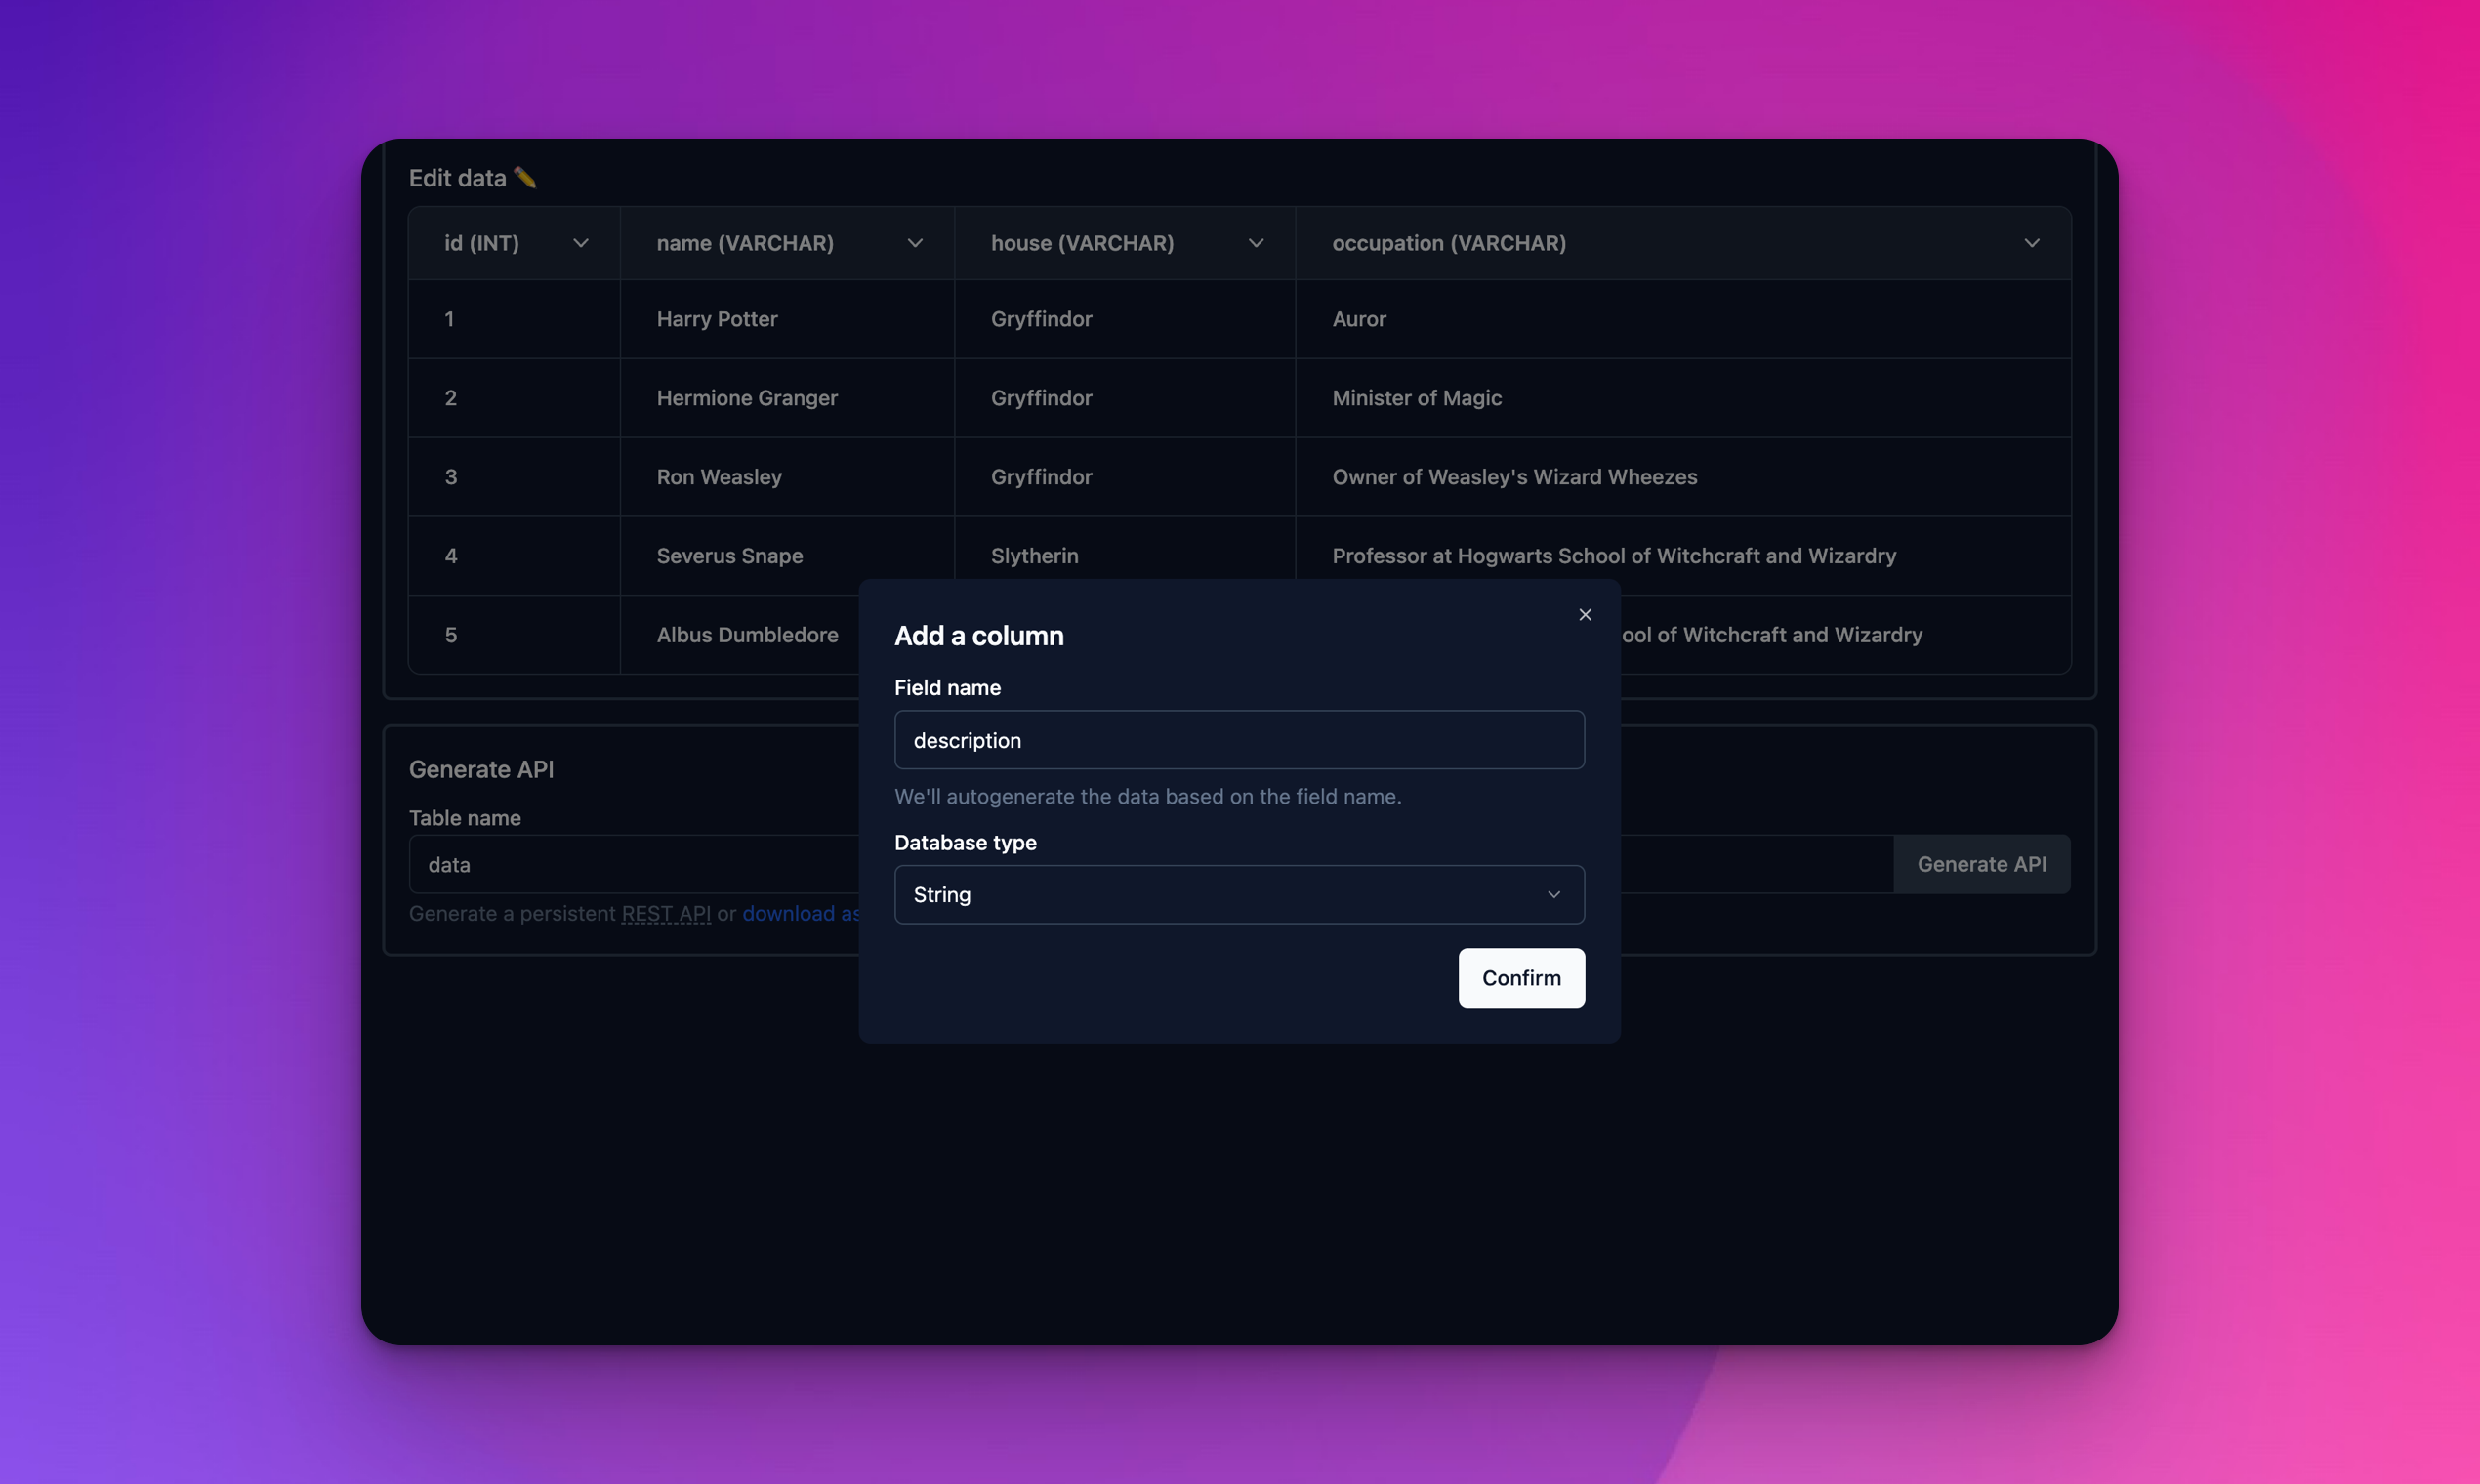Expand the name (VARCHAR) column chevron
Viewport: 2480px width, 1484px height.
click(915, 243)
